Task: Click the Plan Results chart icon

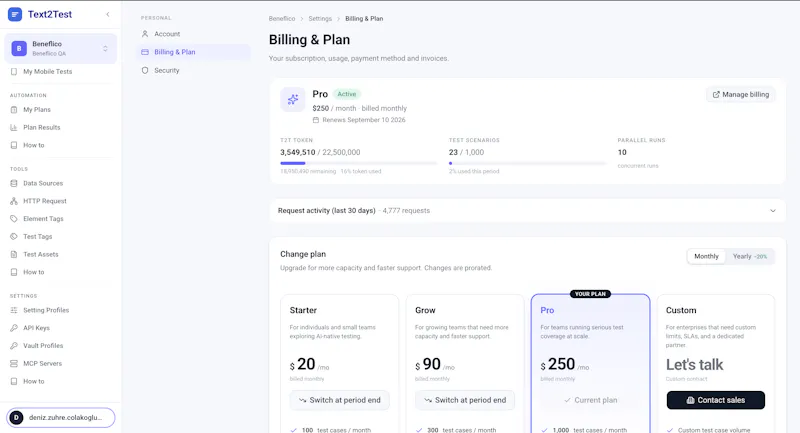Action: (x=14, y=128)
